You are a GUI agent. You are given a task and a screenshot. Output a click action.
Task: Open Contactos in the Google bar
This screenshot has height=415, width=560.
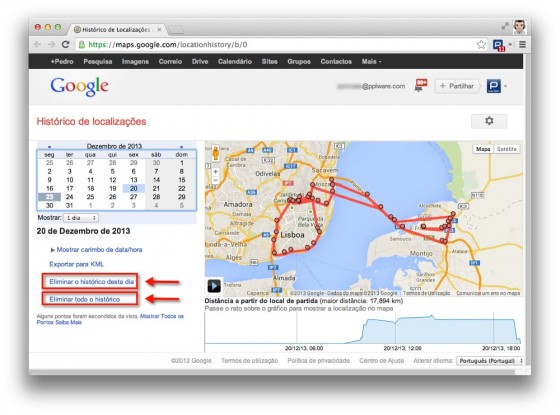pos(336,61)
